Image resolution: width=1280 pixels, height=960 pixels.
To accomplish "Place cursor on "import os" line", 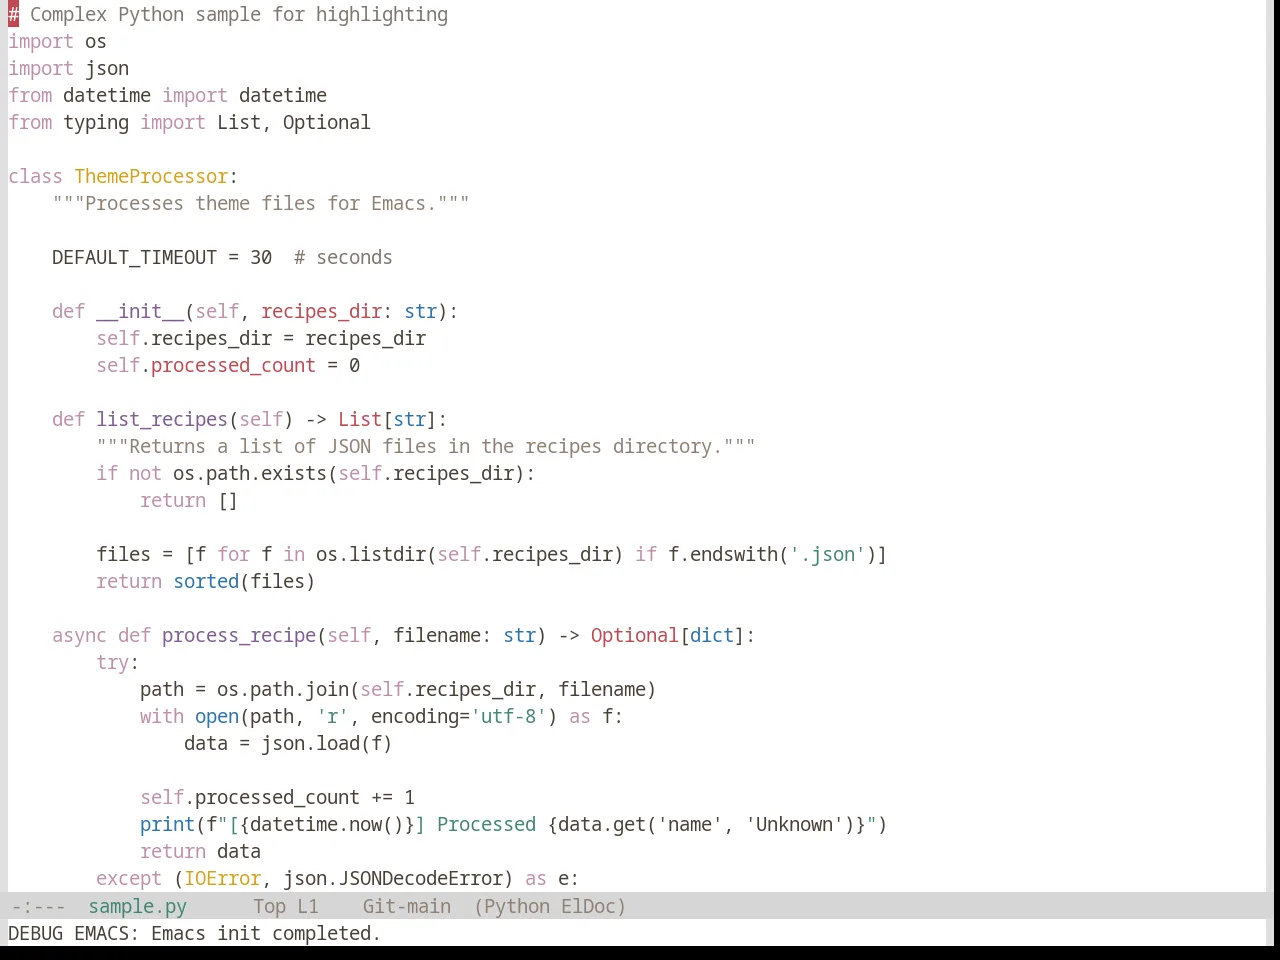I will click(57, 42).
